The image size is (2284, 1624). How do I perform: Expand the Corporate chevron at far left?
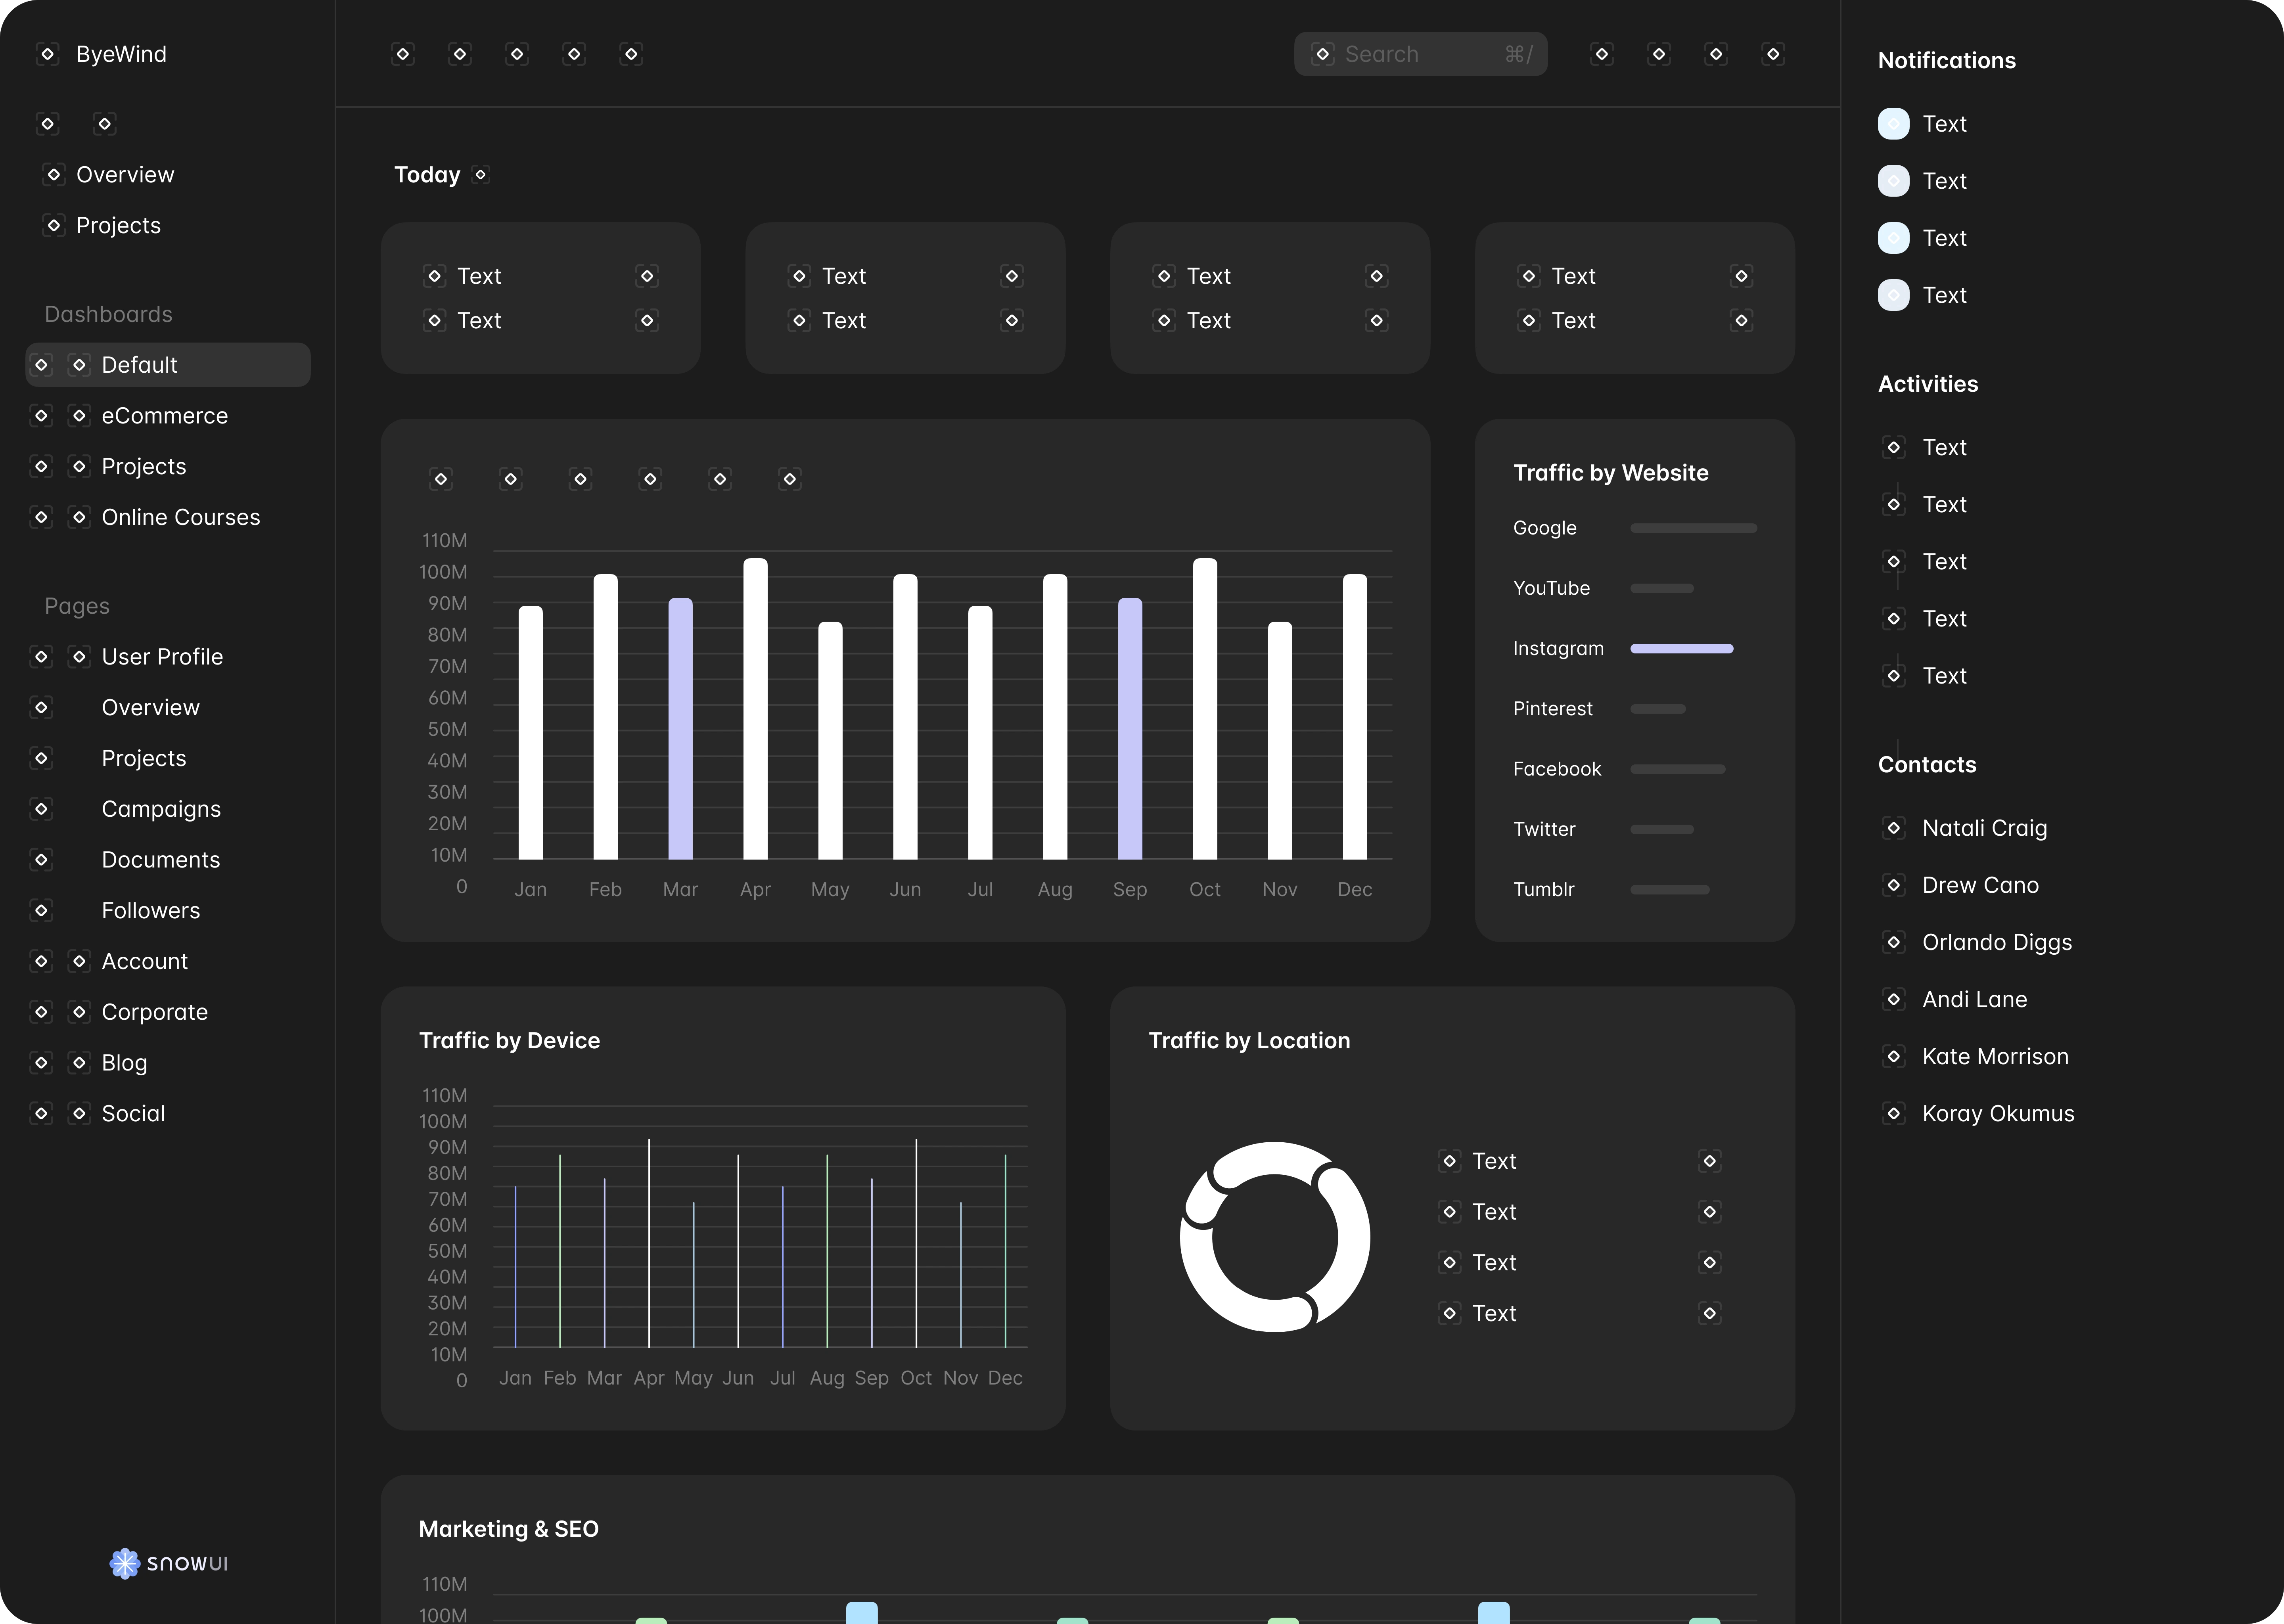coord(41,1012)
